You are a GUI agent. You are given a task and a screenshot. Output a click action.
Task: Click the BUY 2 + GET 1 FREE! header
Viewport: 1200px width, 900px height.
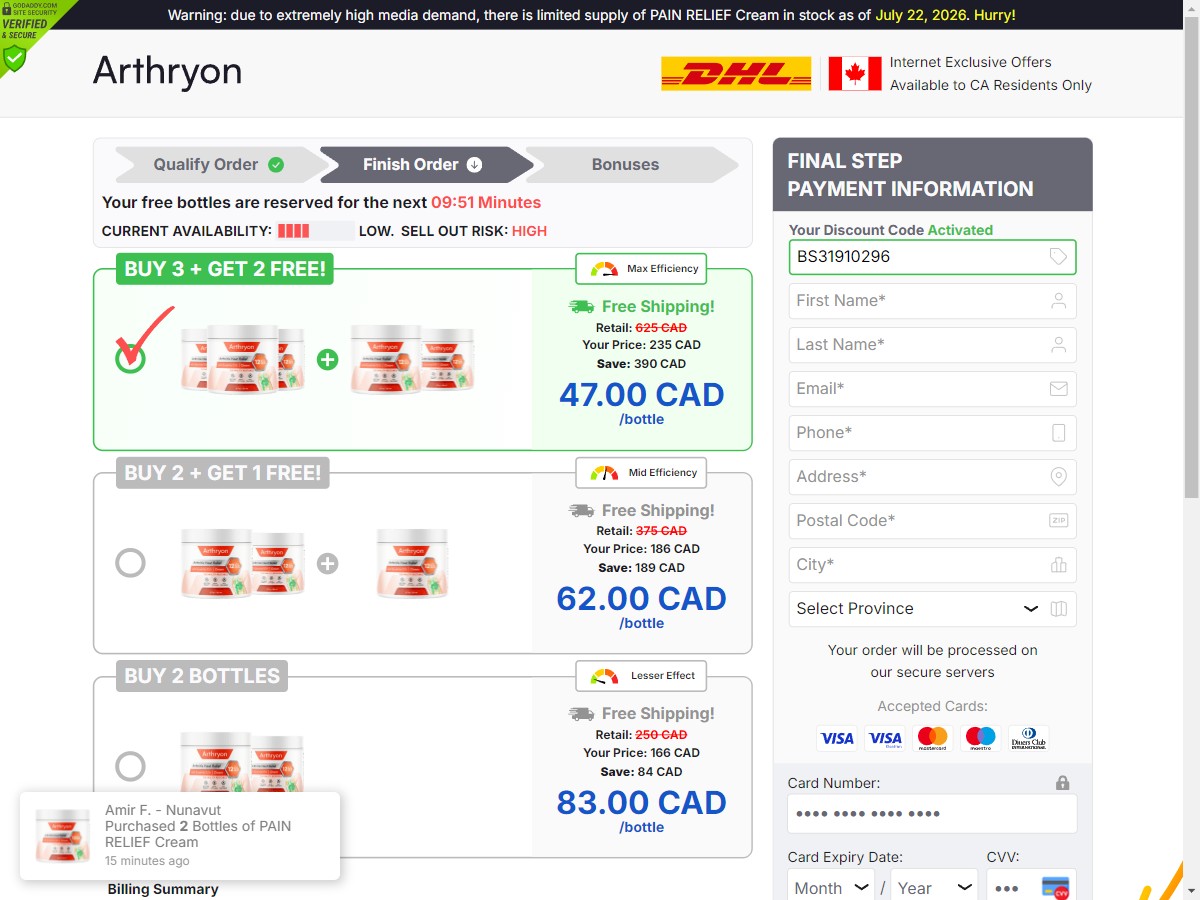click(x=223, y=473)
